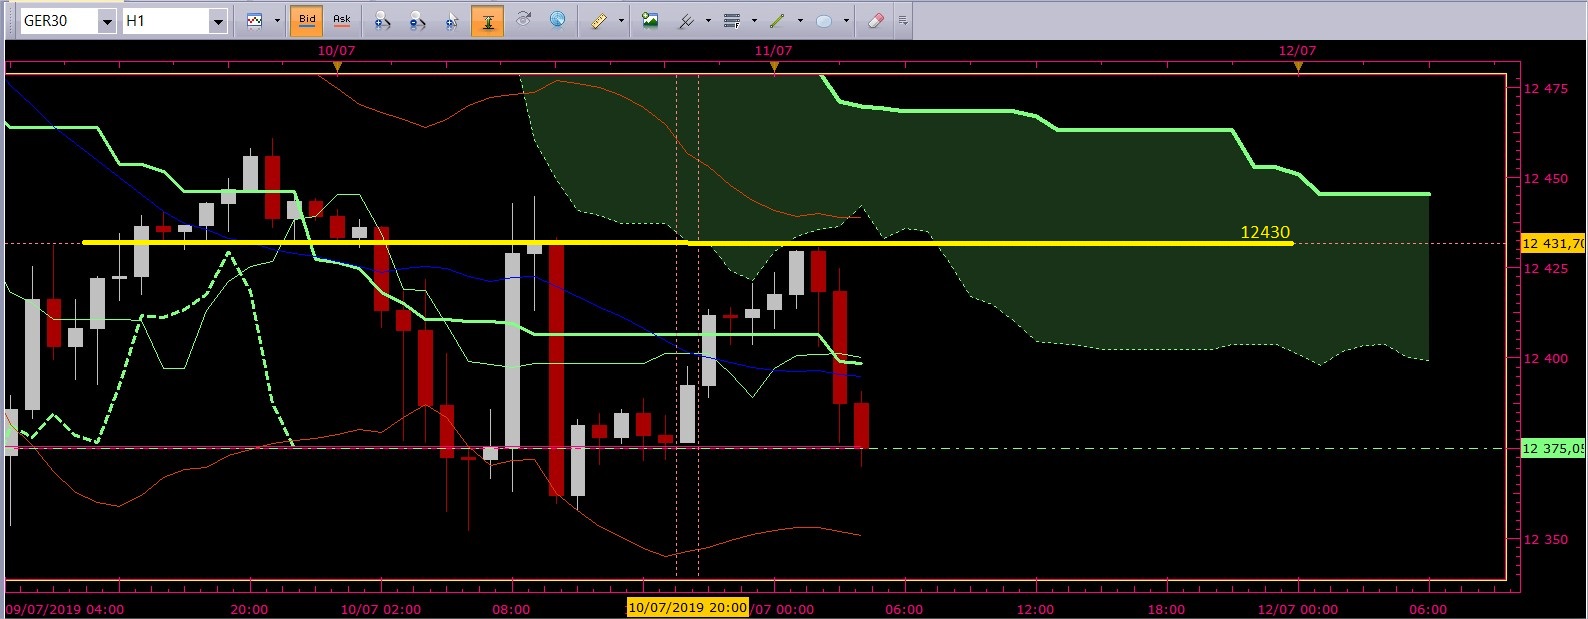This screenshot has height=619, width=1588.
Task: Expand the chart type dropdown arrow
Action: point(277,20)
